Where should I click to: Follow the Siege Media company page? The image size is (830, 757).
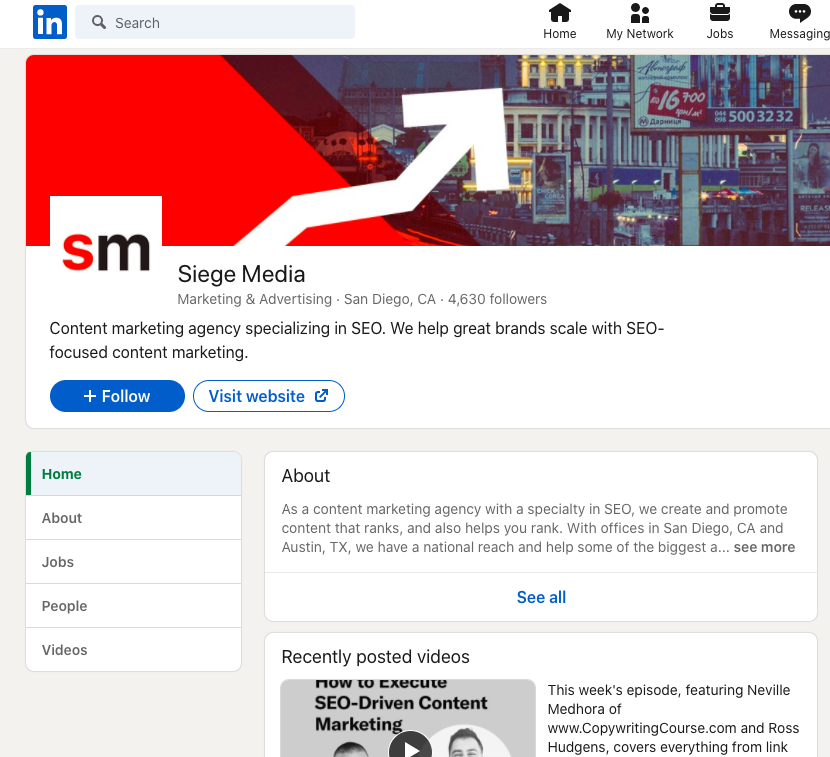click(x=116, y=396)
